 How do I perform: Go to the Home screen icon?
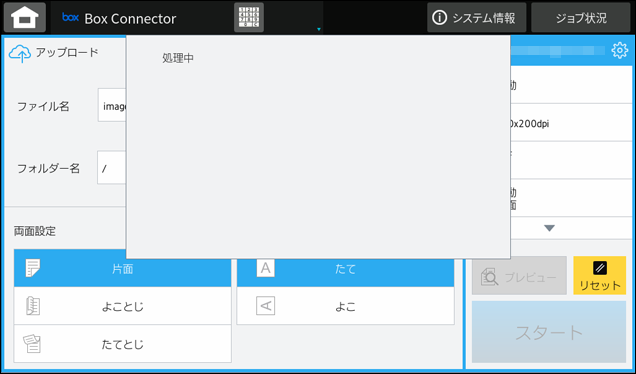(x=25, y=17)
